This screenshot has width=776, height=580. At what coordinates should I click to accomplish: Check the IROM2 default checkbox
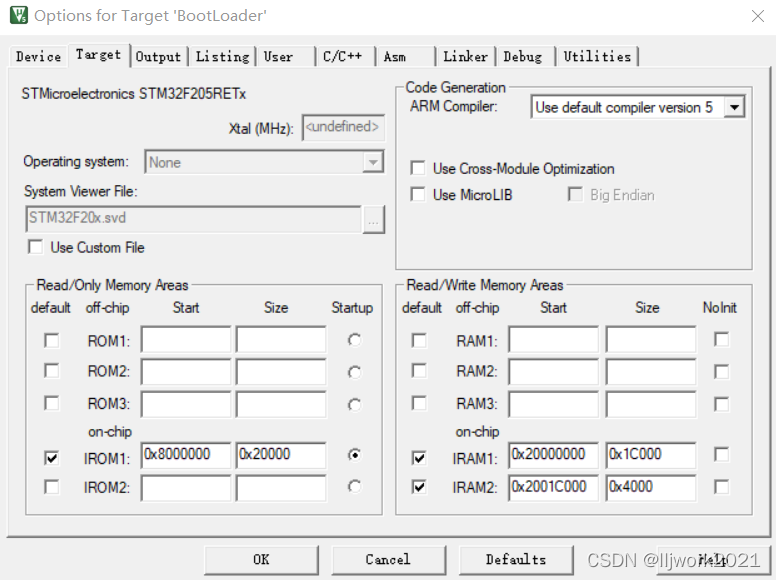point(51,487)
